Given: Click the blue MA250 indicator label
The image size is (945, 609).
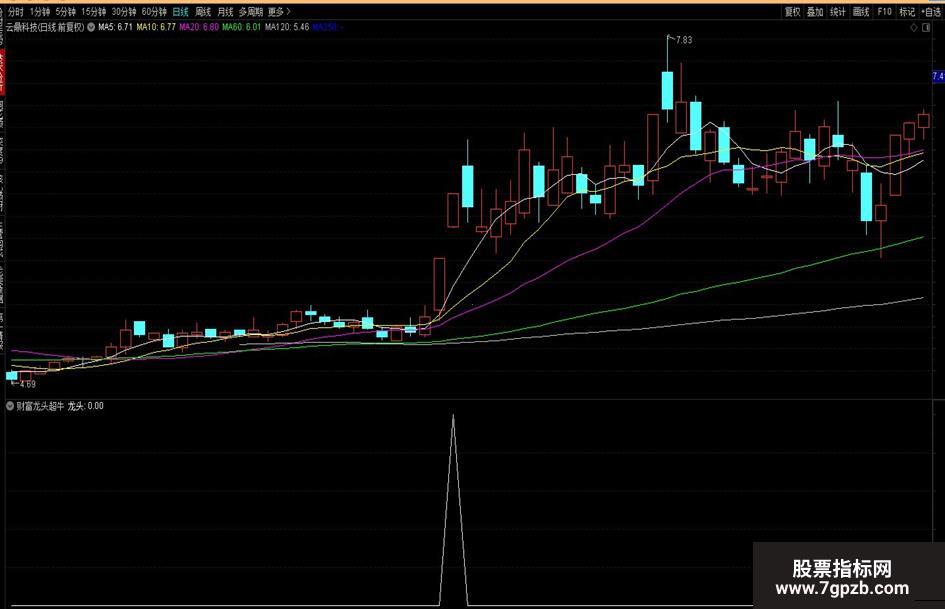Looking at the screenshot, I should 327,27.
